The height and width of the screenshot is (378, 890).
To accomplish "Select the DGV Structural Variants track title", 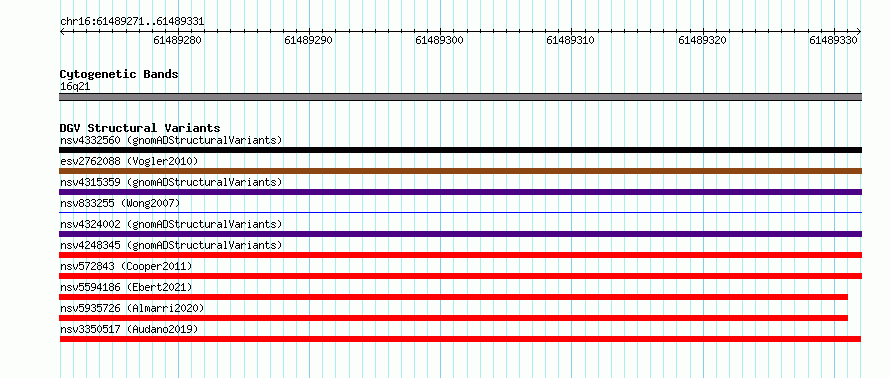I will (140, 128).
